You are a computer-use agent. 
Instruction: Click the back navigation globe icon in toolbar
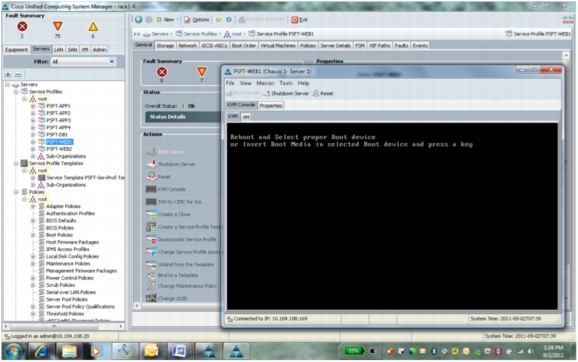[139, 20]
